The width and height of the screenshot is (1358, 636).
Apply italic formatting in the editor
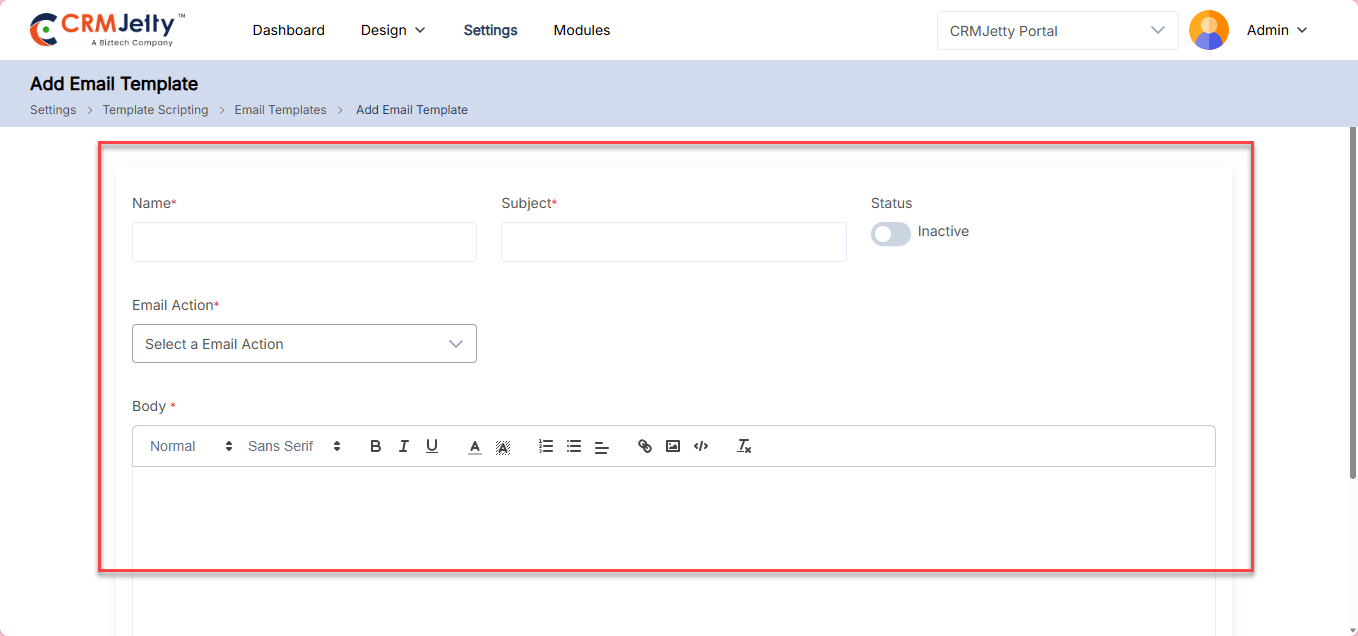[403, 446]
